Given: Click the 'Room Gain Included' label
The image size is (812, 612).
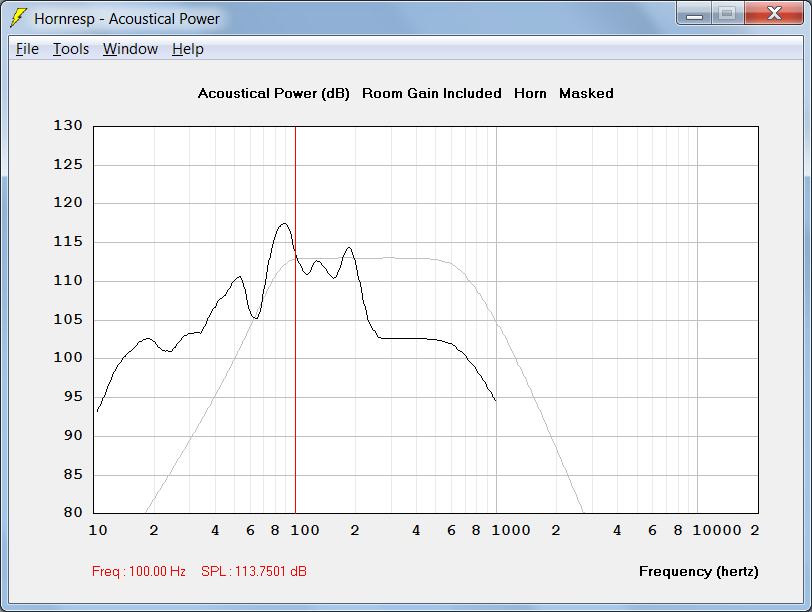Looking at the screenshot, I should [432, 93].
